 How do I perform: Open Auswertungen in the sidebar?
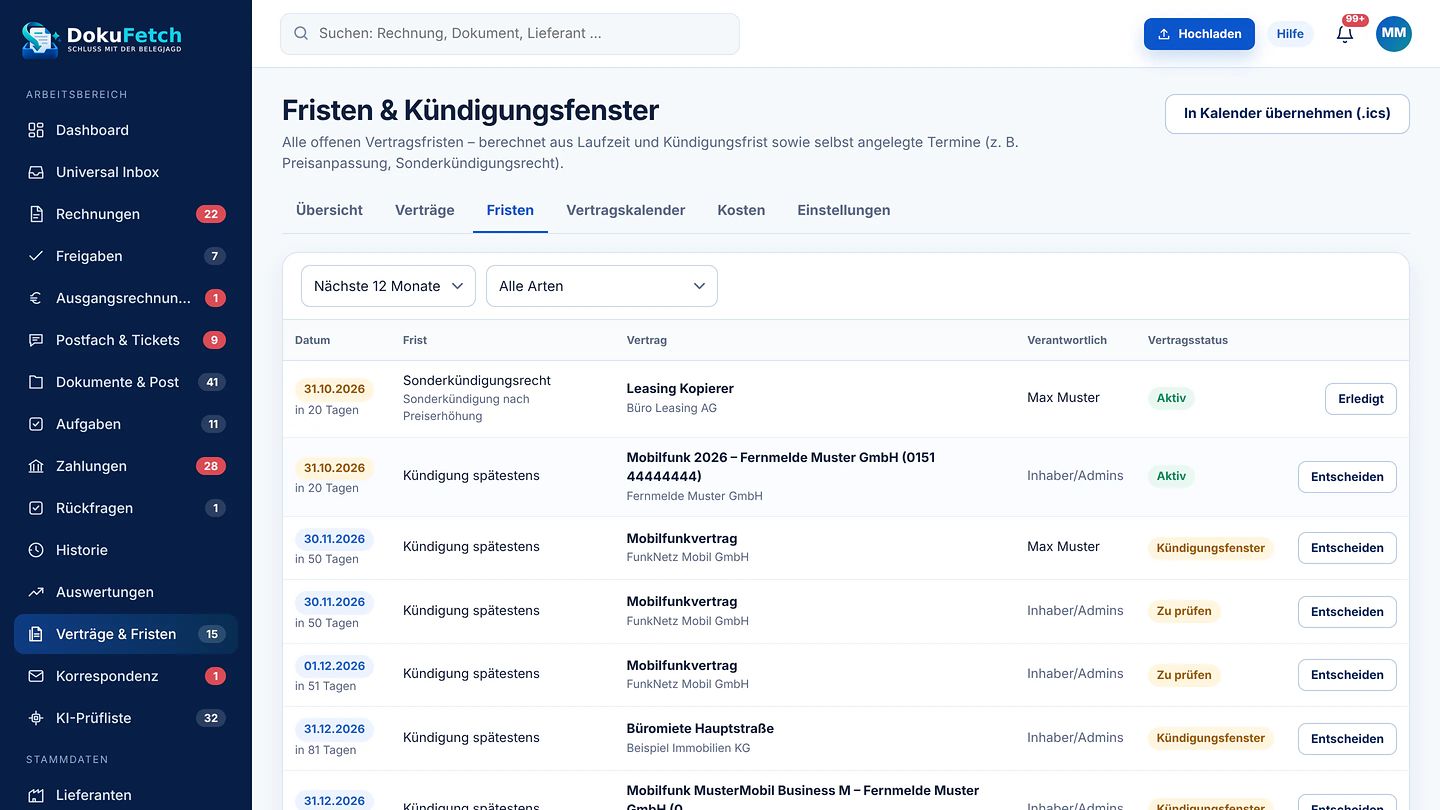[x=126, y=592]
